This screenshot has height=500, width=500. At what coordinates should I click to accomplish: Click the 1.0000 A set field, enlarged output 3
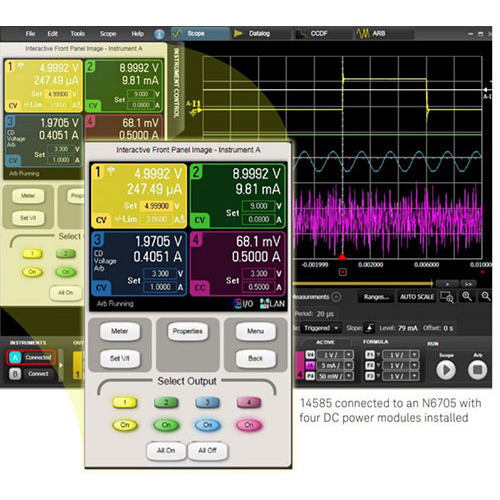(x=160, y=287)
